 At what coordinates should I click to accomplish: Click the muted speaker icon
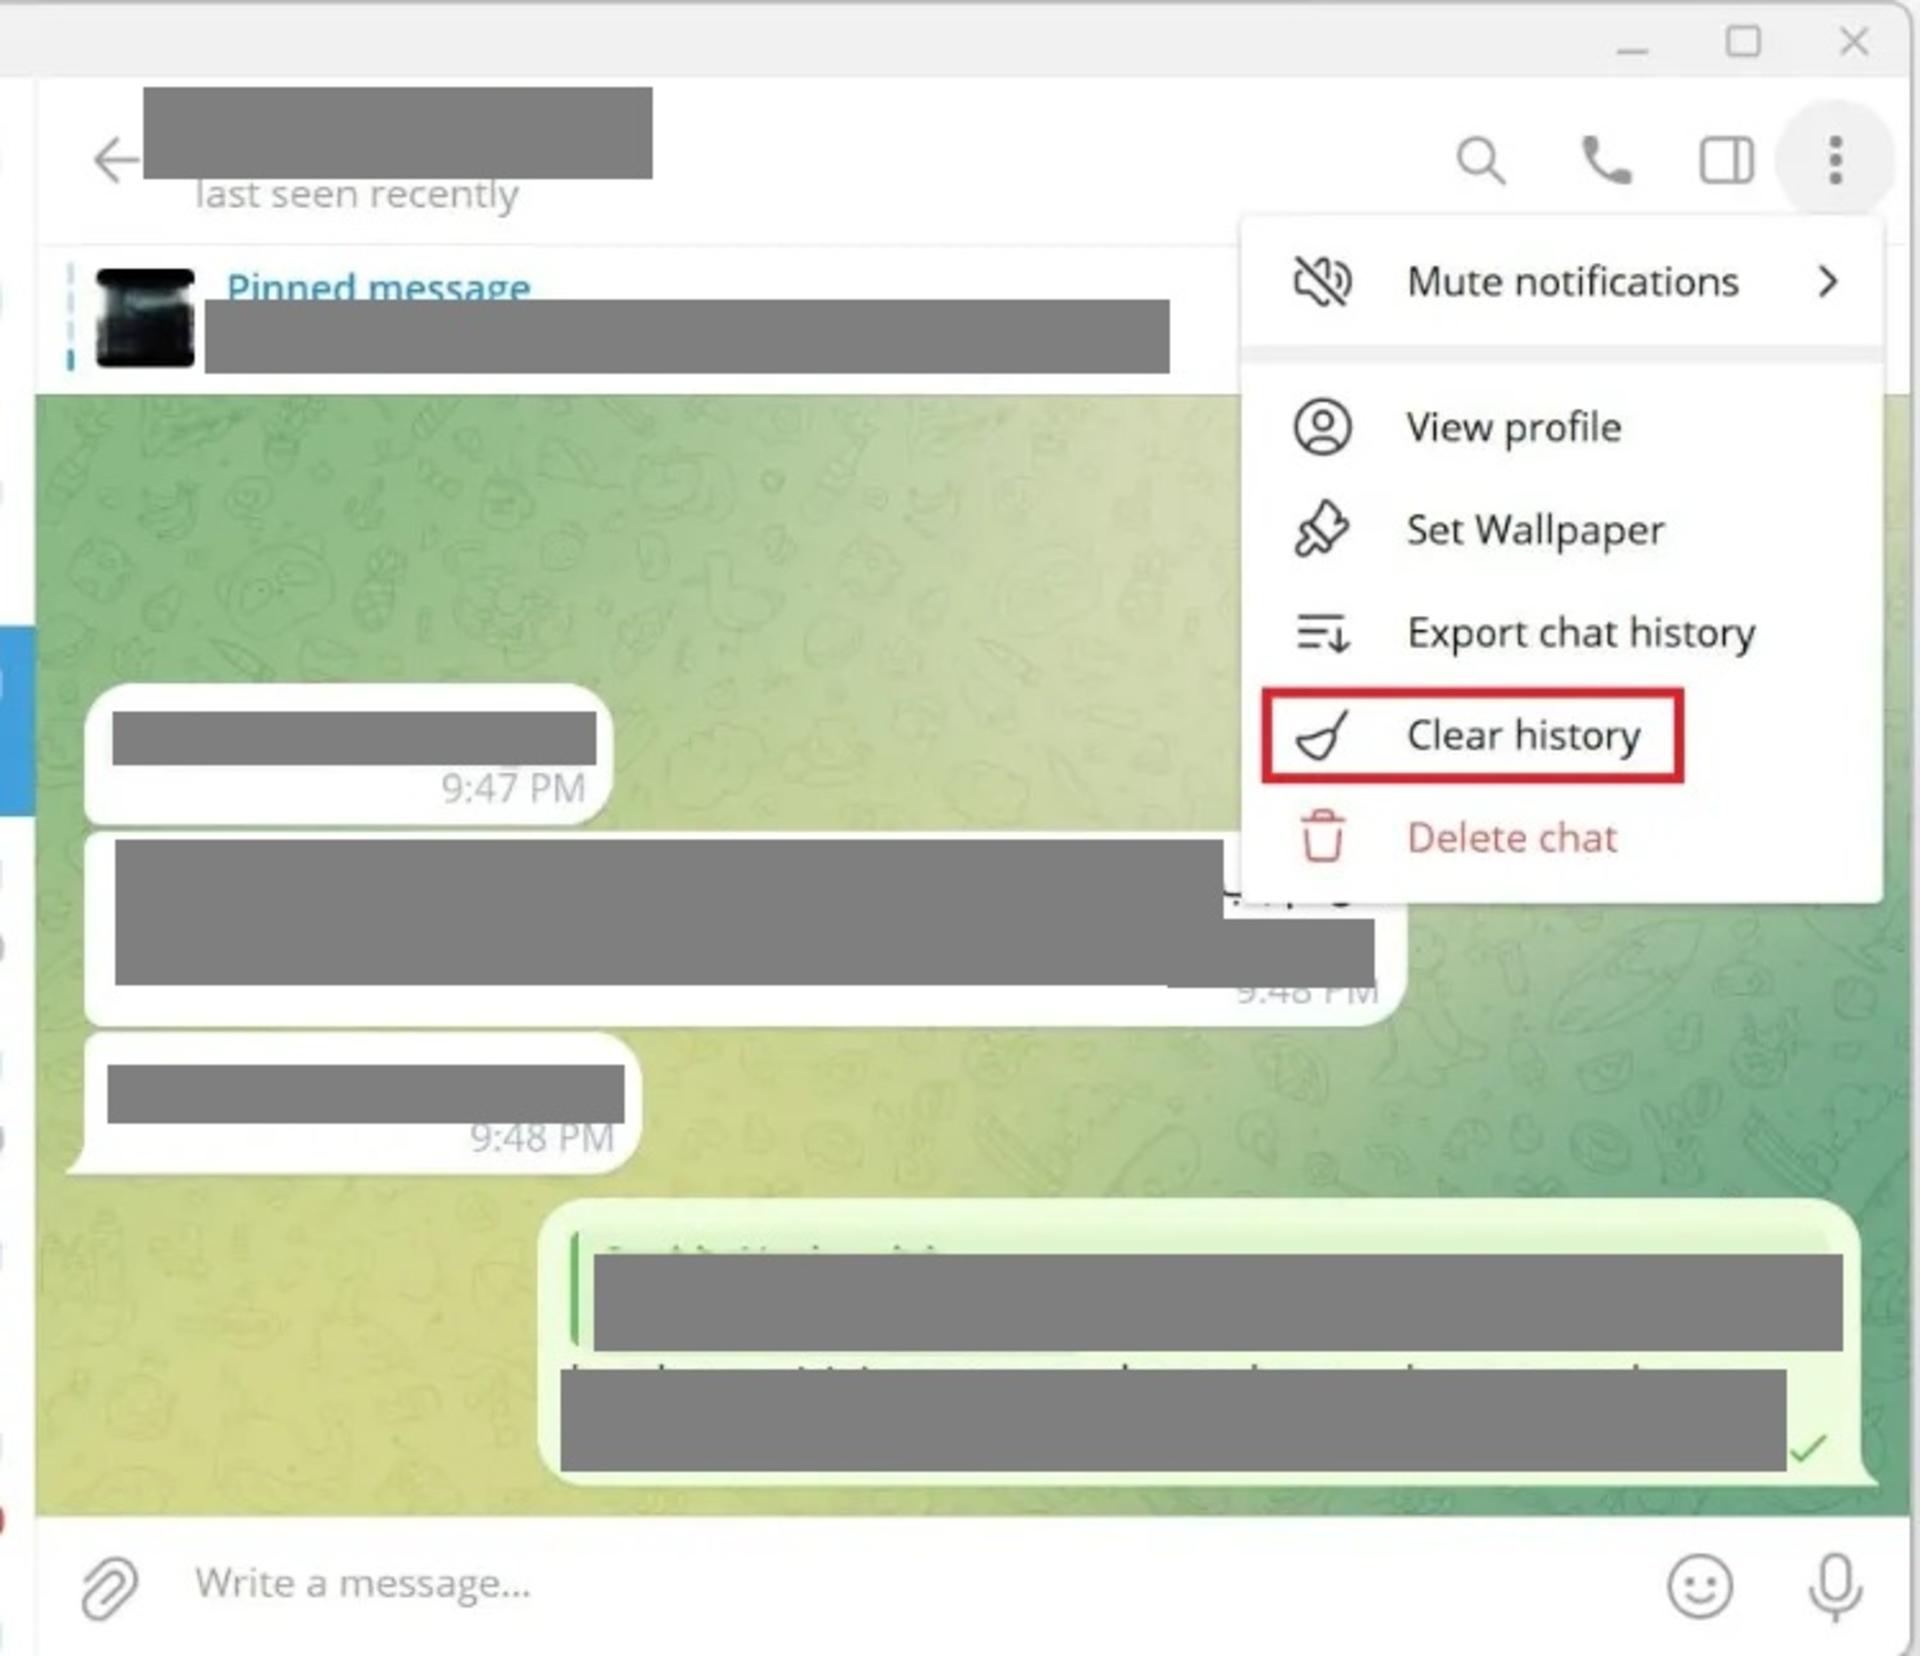1322,282
